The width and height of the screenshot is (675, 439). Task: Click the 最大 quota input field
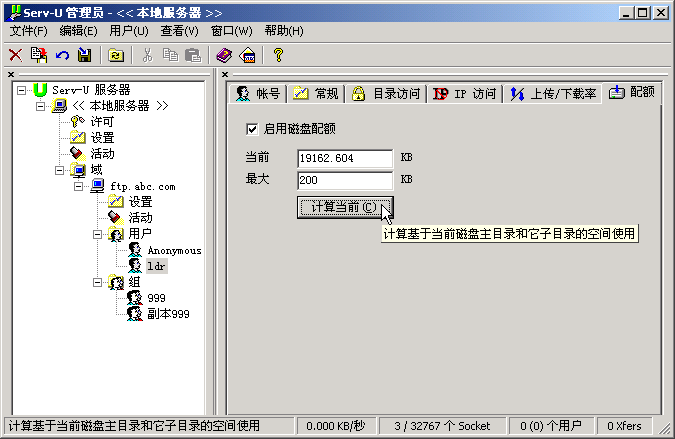(345, 180)
